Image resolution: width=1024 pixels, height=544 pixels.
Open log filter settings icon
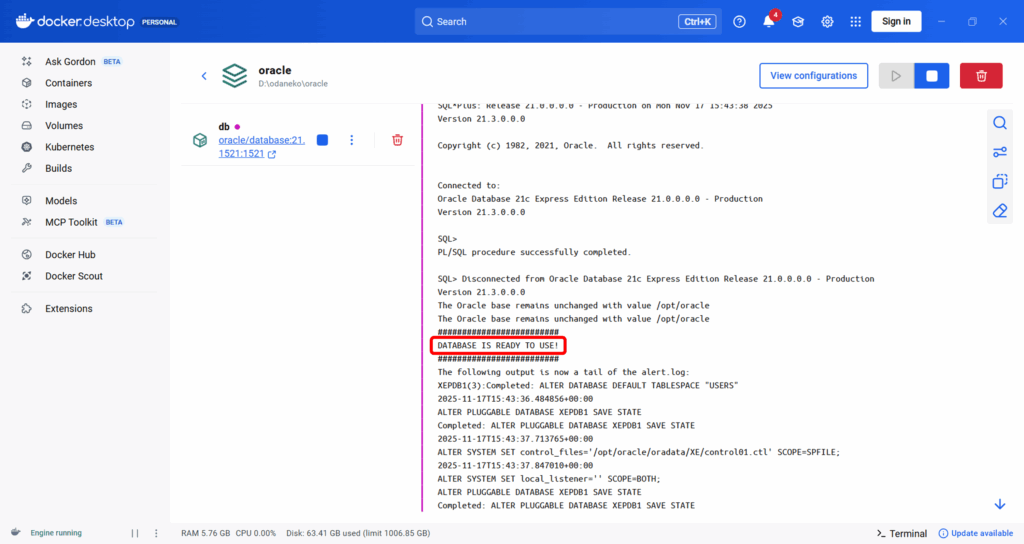click(x=999, y=152)
